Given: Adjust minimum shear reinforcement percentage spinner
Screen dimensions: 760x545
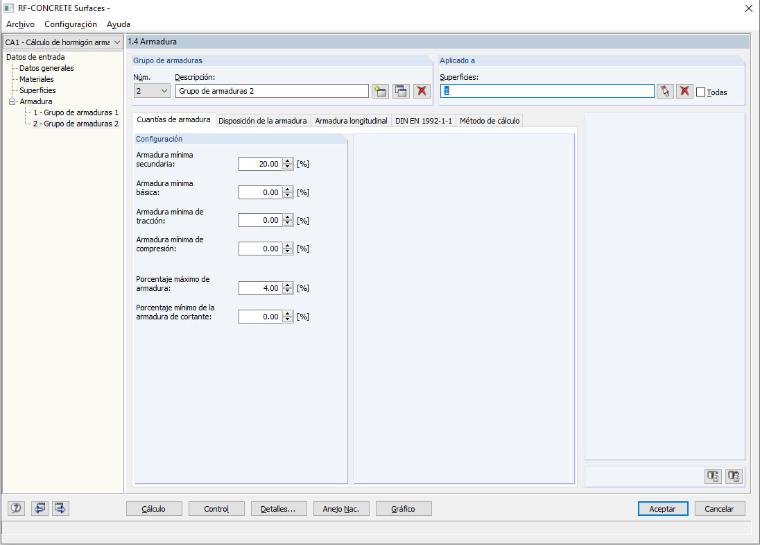Looking at the screenshot, I should pos(288,317).
